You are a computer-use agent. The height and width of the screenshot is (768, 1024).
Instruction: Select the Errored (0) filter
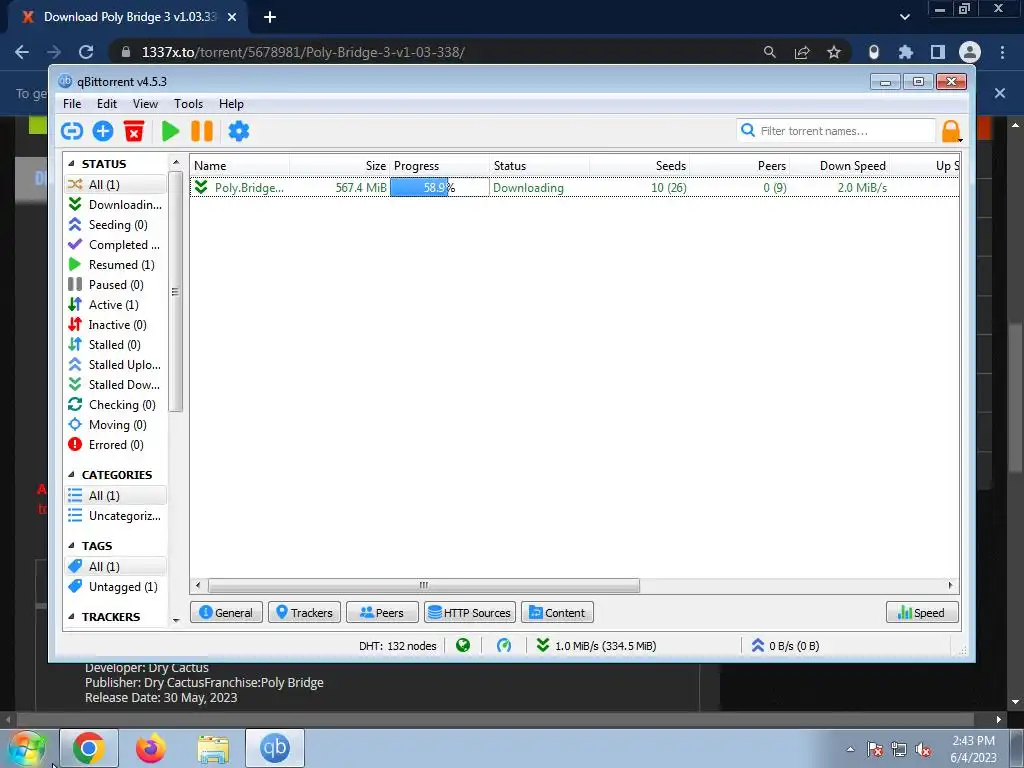point(115,445)
